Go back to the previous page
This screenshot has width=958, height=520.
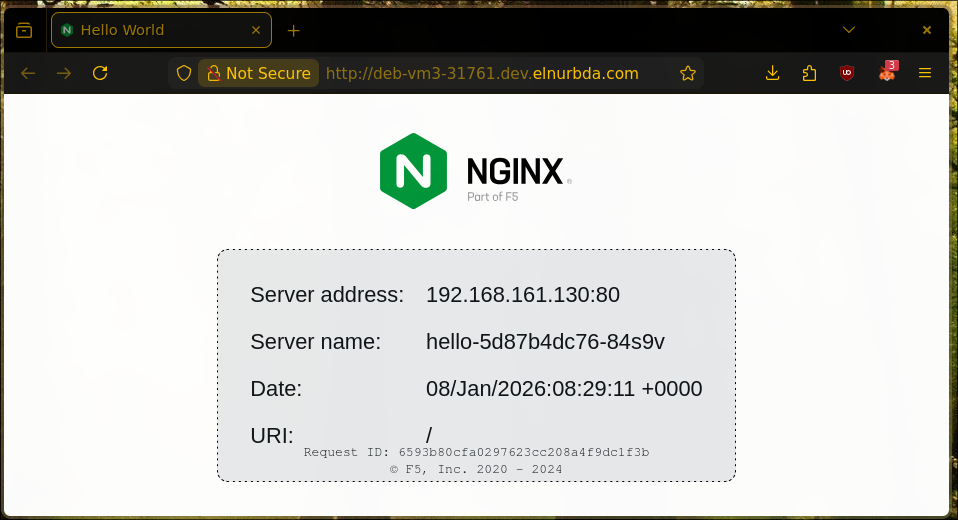click(28, 73)
